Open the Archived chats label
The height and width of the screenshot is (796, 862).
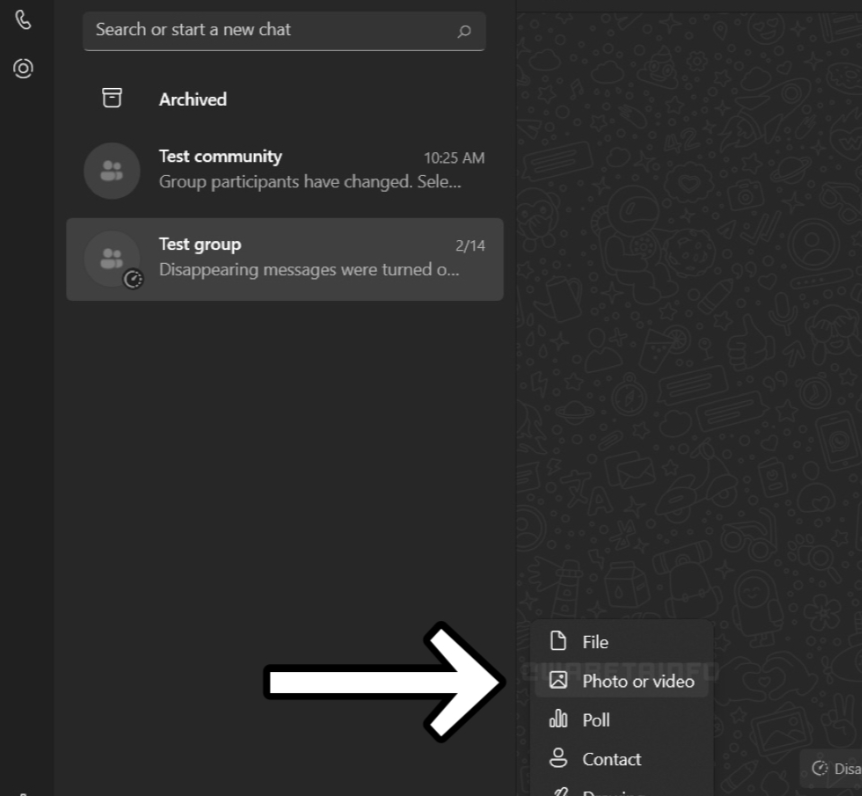[x=193, y=99]
